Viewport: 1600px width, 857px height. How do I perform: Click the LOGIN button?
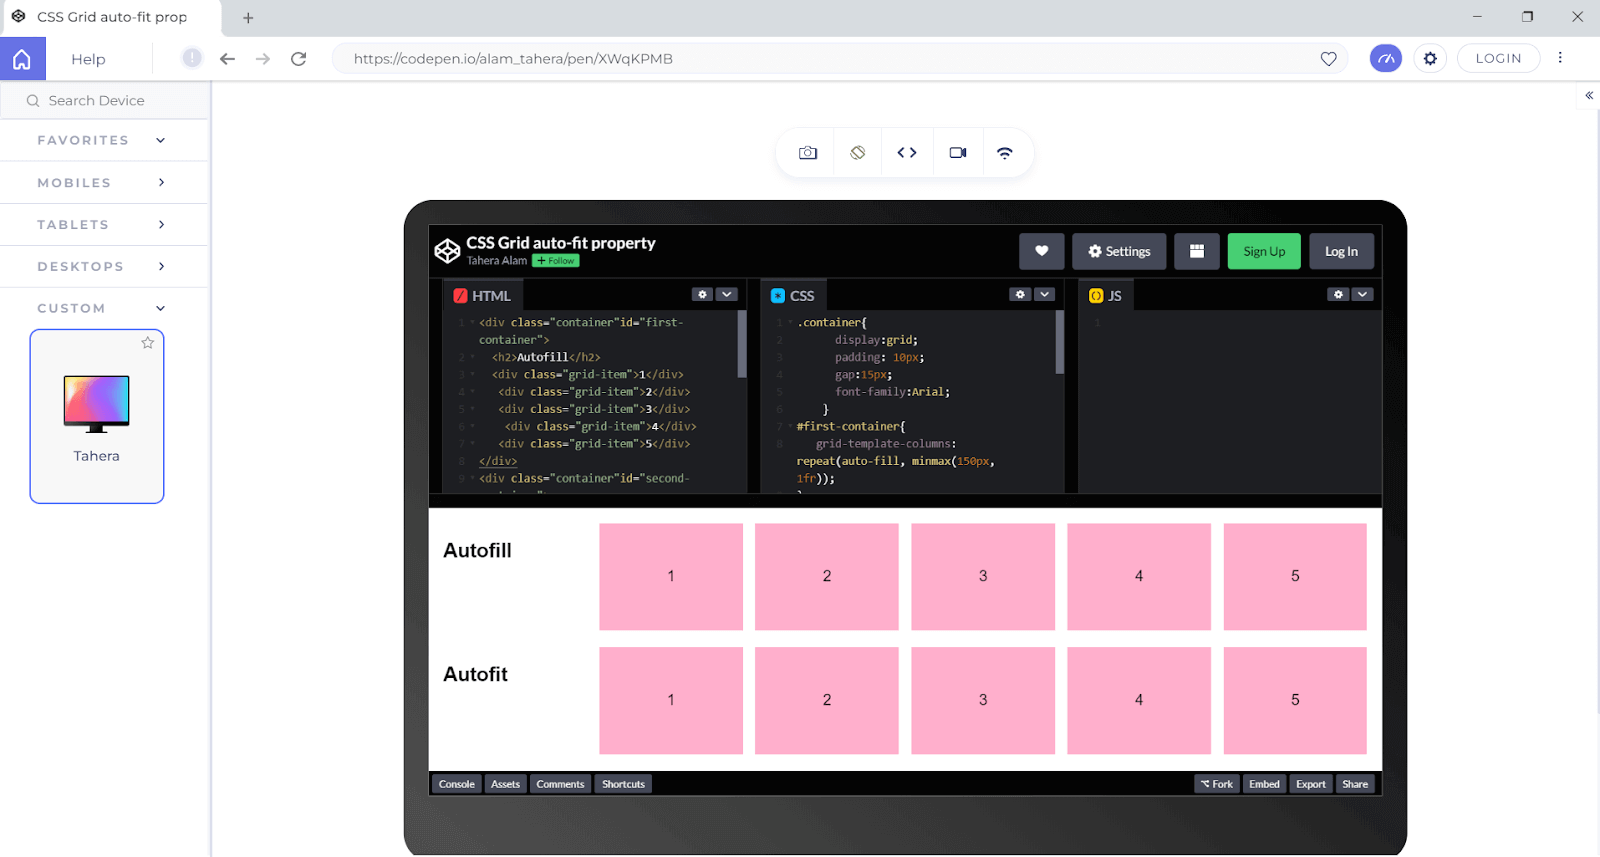coord(1498,59)
